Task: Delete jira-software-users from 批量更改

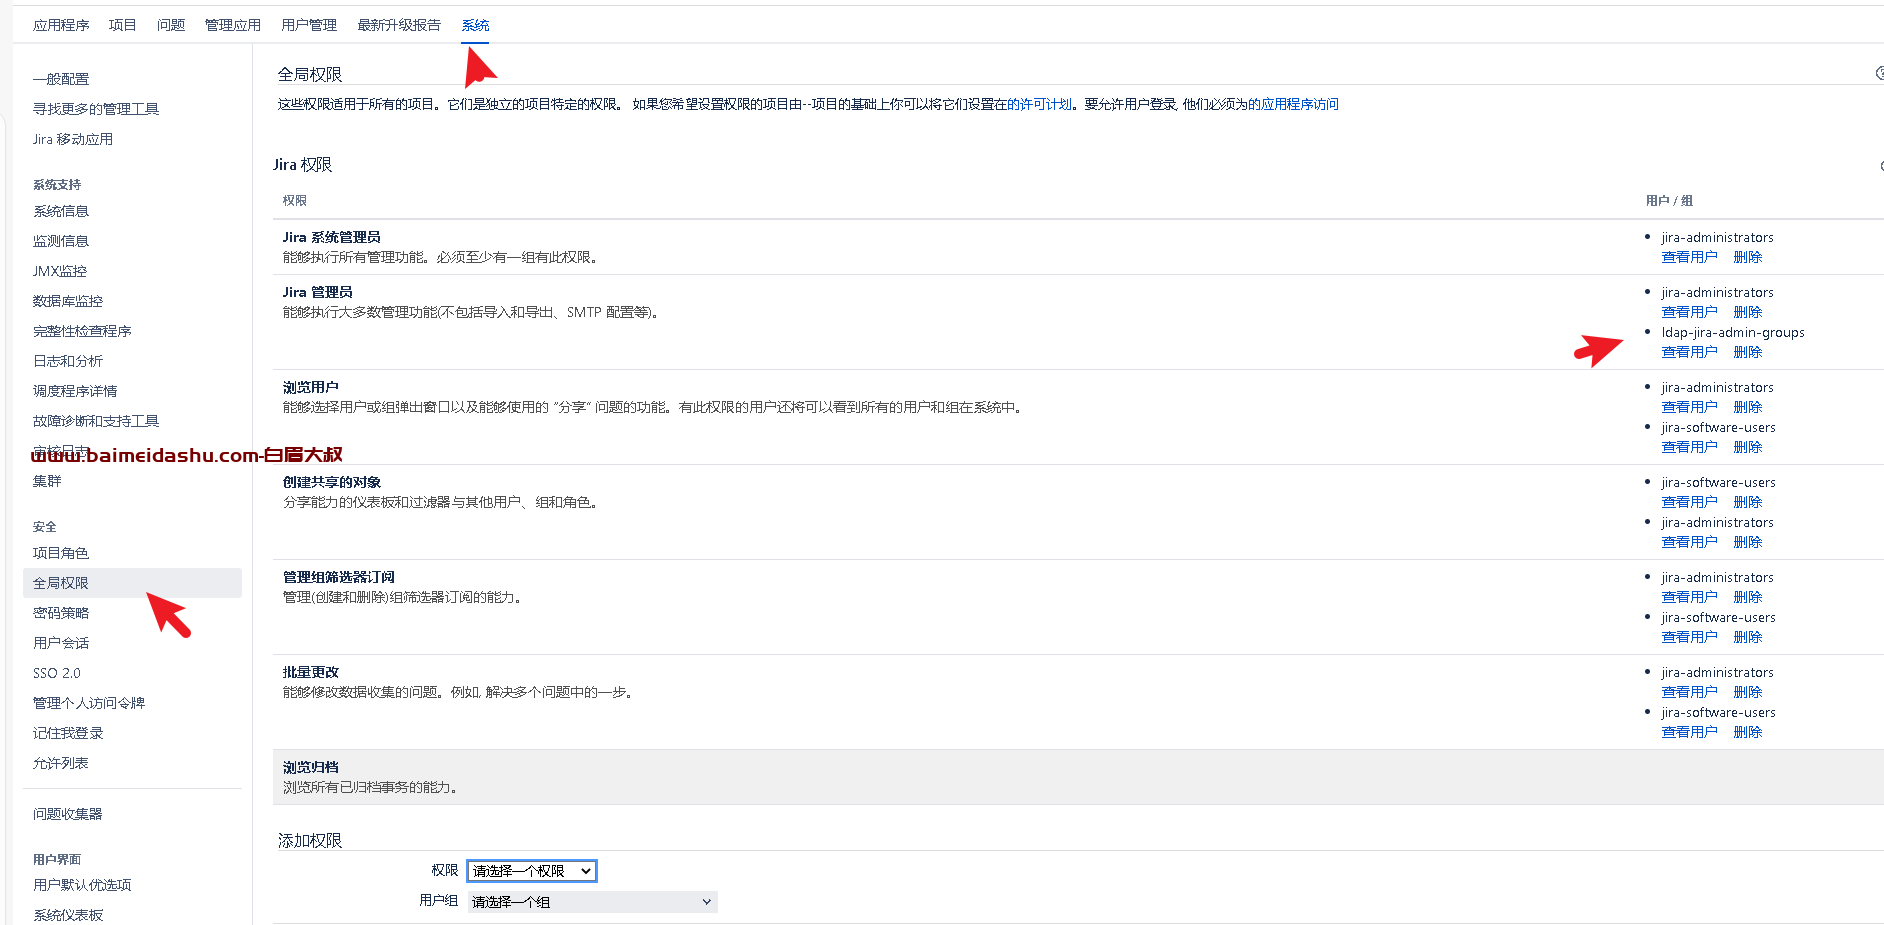Action: pos(1747,732)
